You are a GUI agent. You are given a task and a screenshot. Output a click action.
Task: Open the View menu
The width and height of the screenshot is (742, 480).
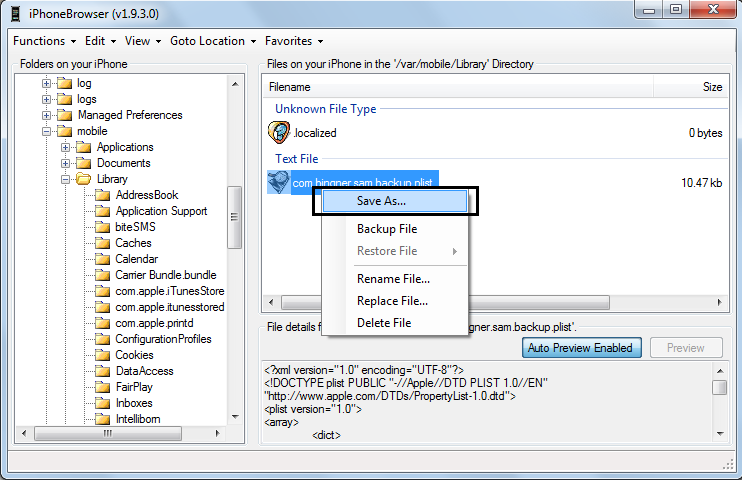pos(143,41)
